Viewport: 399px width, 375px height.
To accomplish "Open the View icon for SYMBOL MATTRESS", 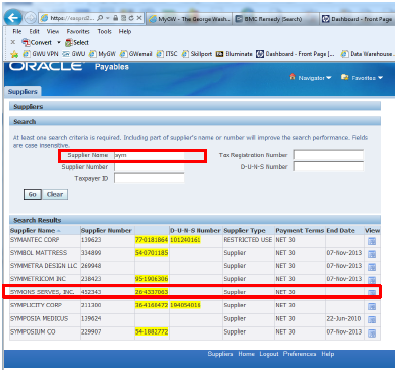I will (x=372, y=254).
